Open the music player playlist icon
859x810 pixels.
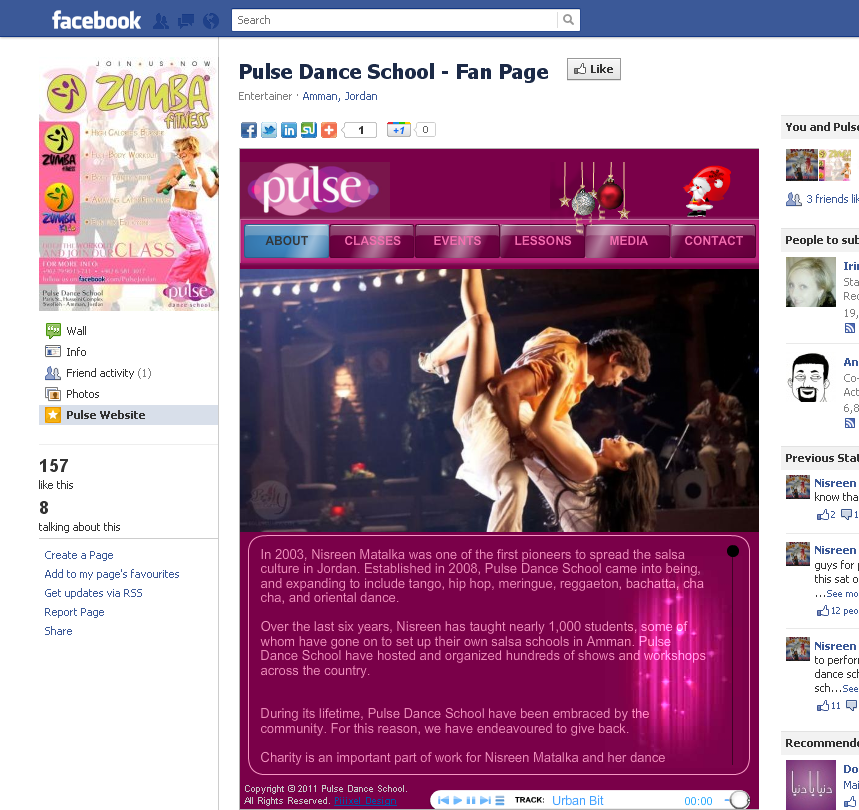[500, 801]
